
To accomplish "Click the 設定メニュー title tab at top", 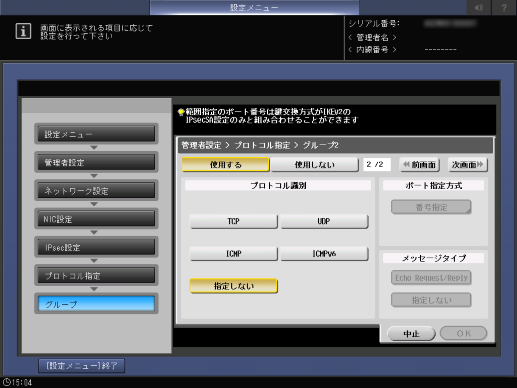I will pos(254,7).
